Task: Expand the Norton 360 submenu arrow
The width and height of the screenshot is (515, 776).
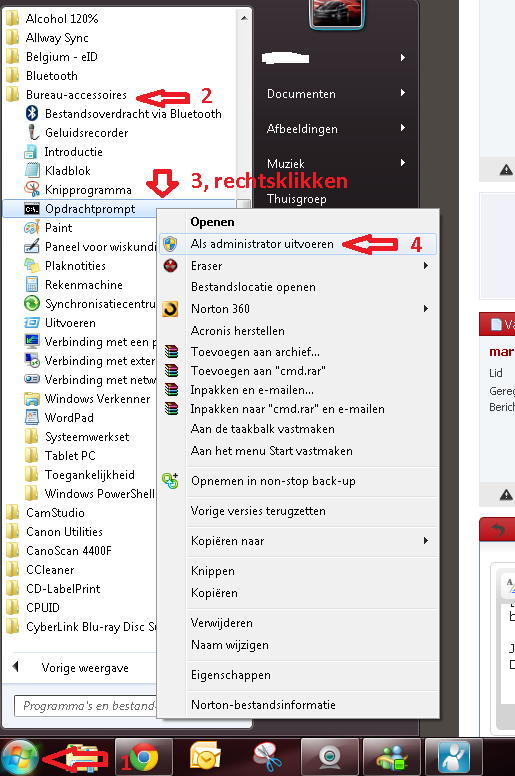Action: (x=425, y=309)
